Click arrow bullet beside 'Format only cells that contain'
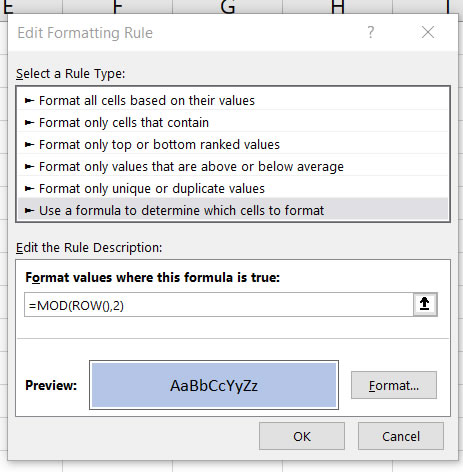 (x=29, y=122)
